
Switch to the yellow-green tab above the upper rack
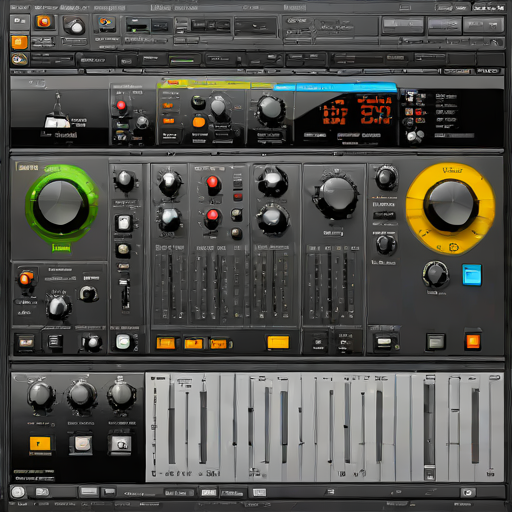204,84
